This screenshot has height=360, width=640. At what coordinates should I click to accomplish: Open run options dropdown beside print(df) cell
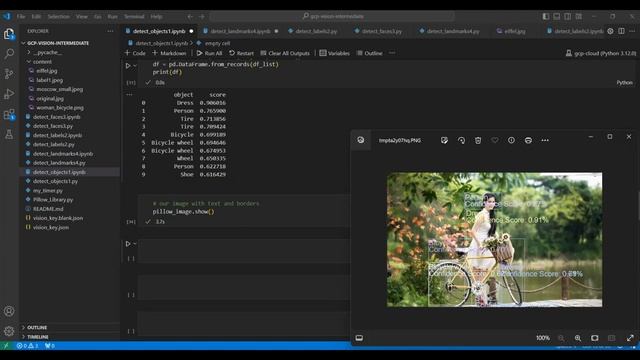[x=135, y=65]
